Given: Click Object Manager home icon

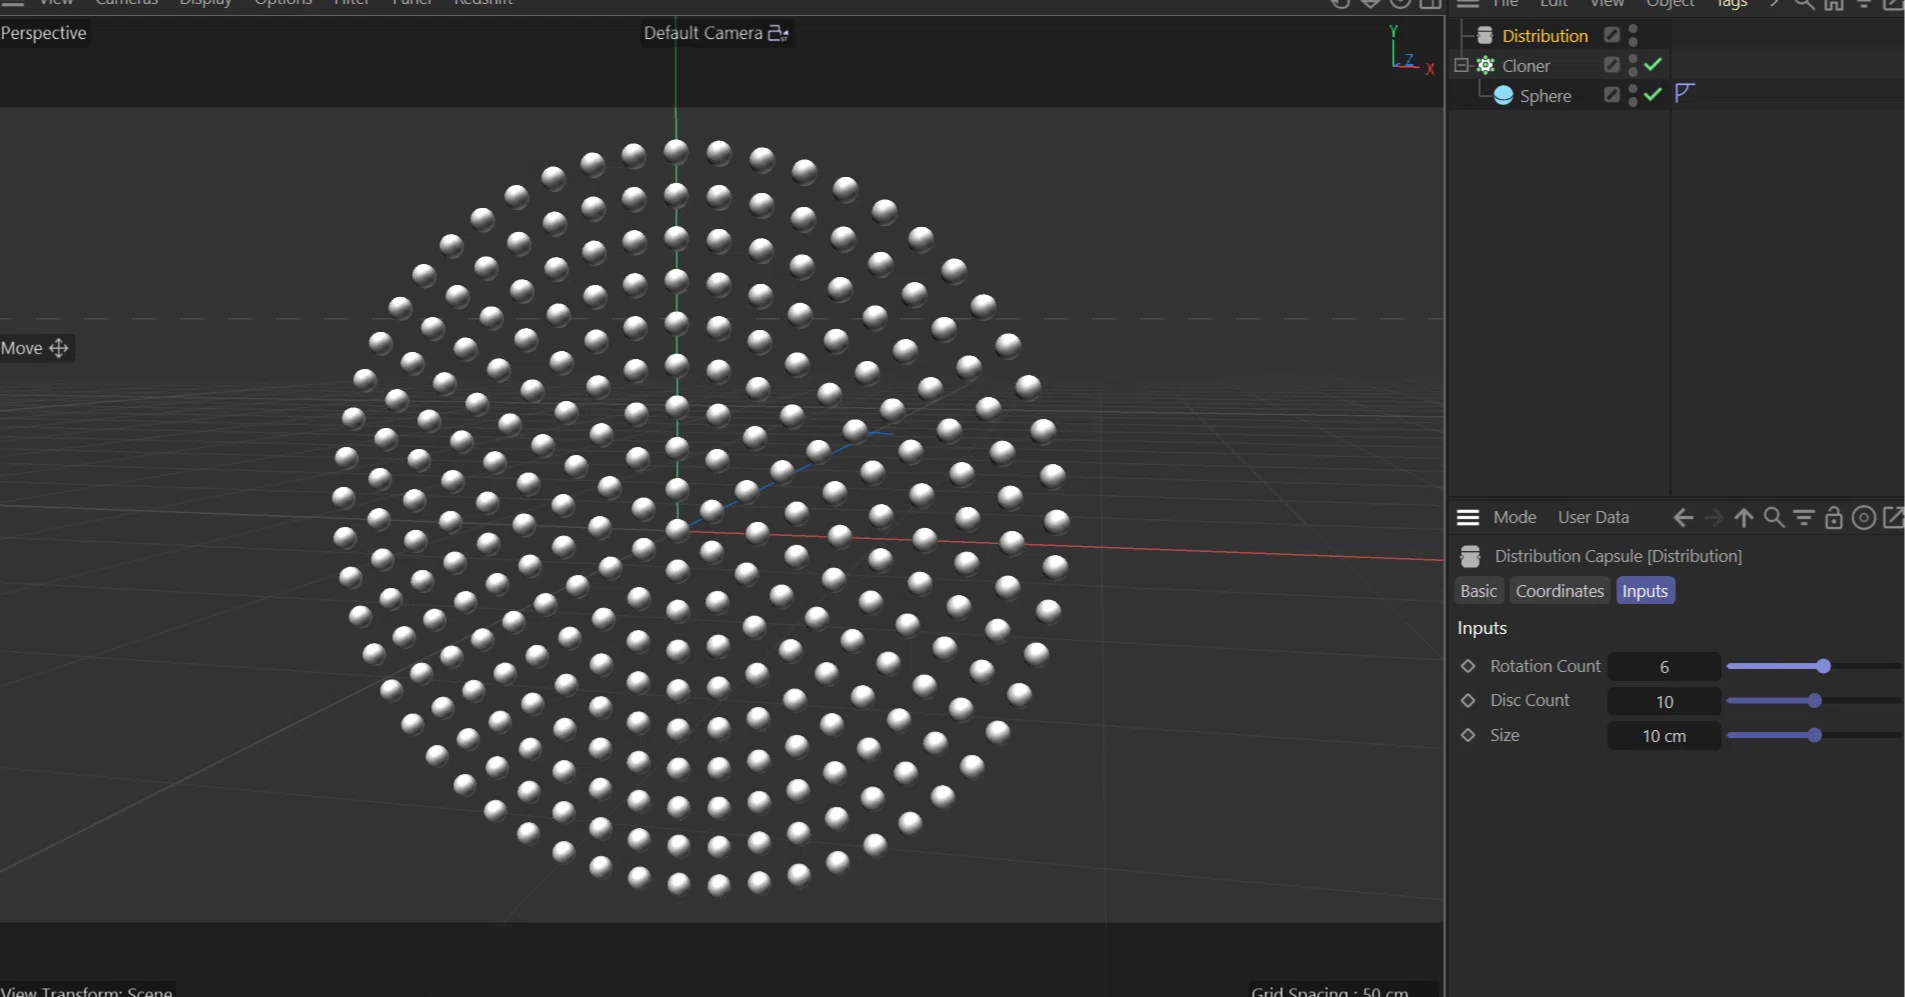Looking at the screenshot, I should [1834, 4].
